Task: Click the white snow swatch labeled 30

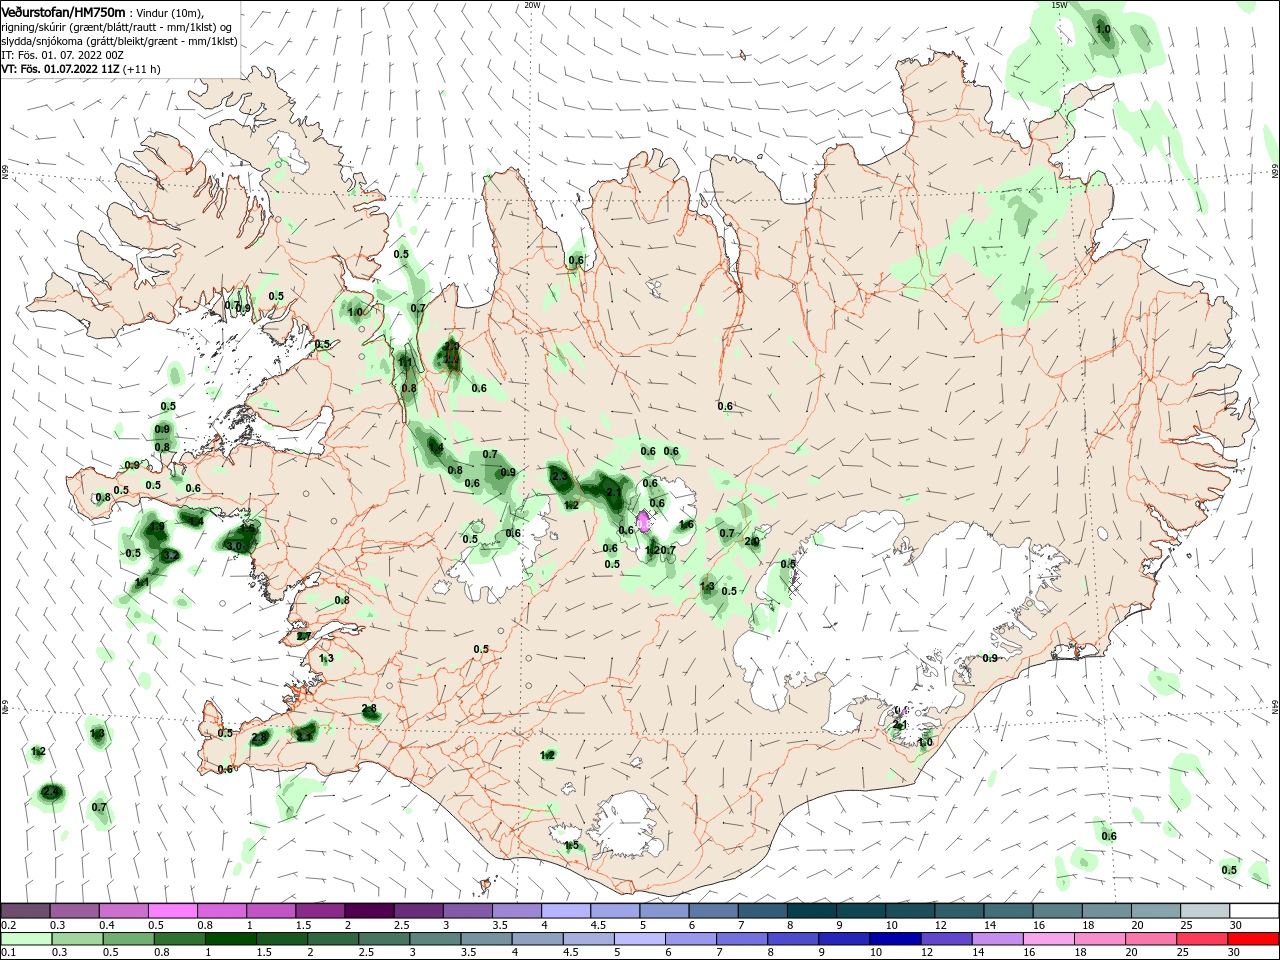Action: (1253, 911)
